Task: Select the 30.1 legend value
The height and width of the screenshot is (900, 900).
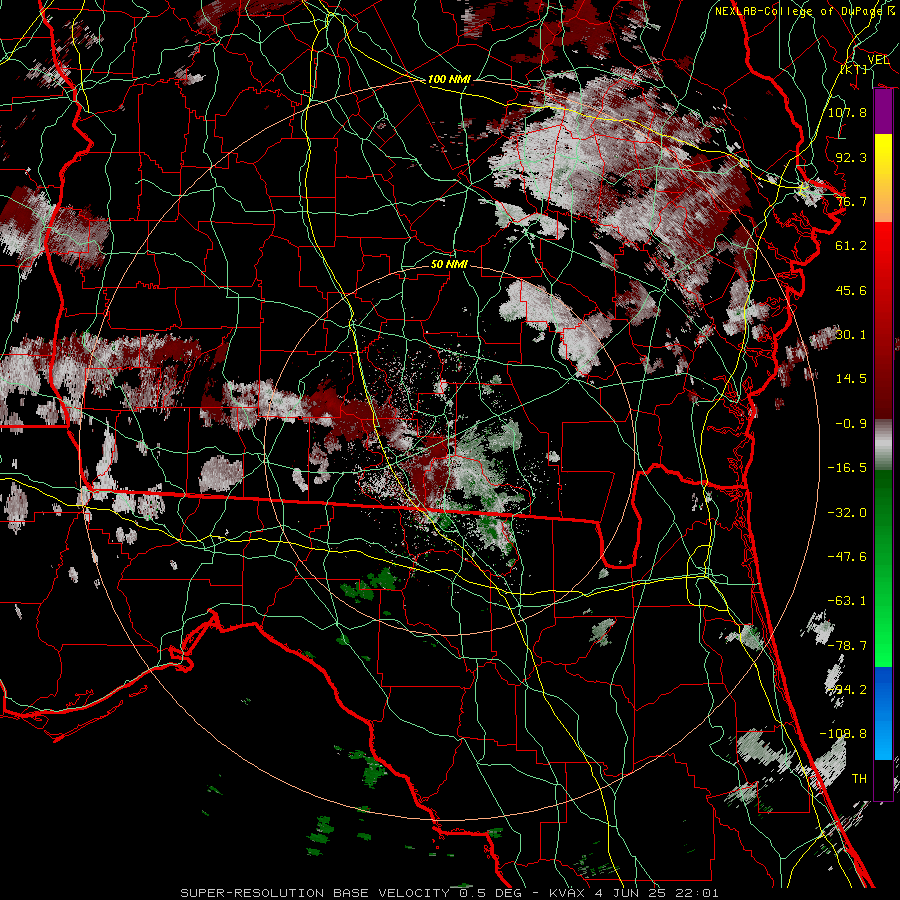Action: [851, 334]
